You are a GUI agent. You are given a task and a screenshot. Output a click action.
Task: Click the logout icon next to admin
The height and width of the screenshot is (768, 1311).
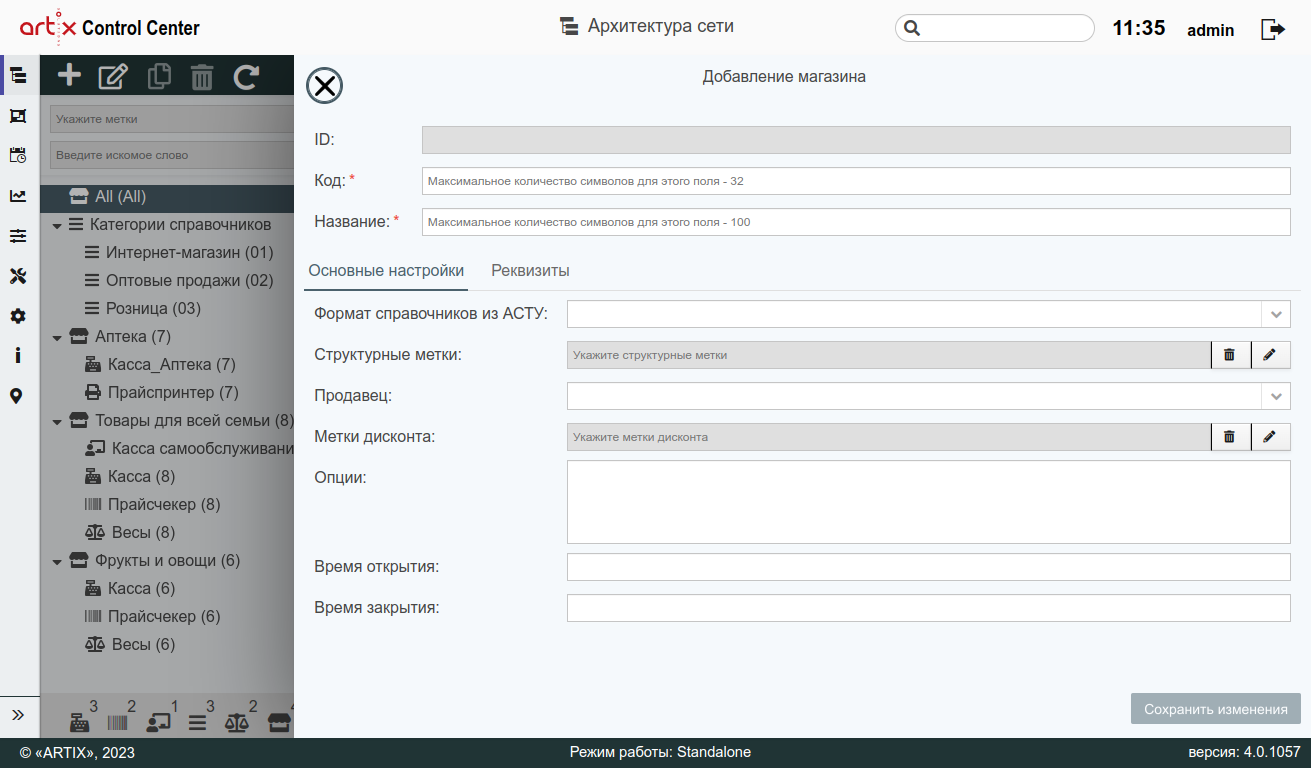pos(1273,29)
